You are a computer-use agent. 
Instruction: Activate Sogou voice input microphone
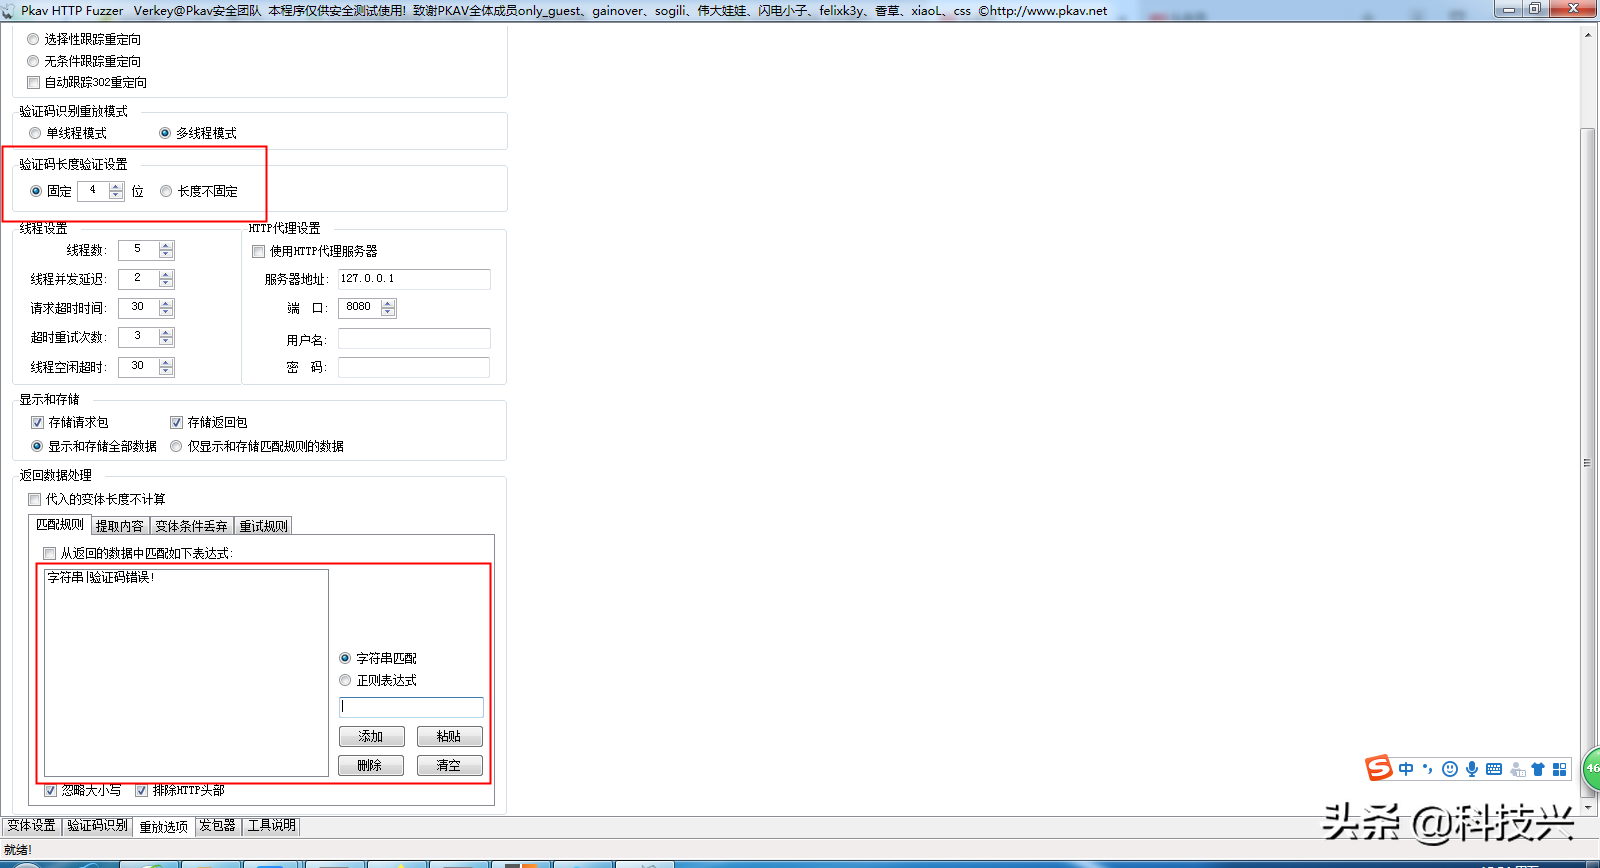click(x=1472, y=769)
